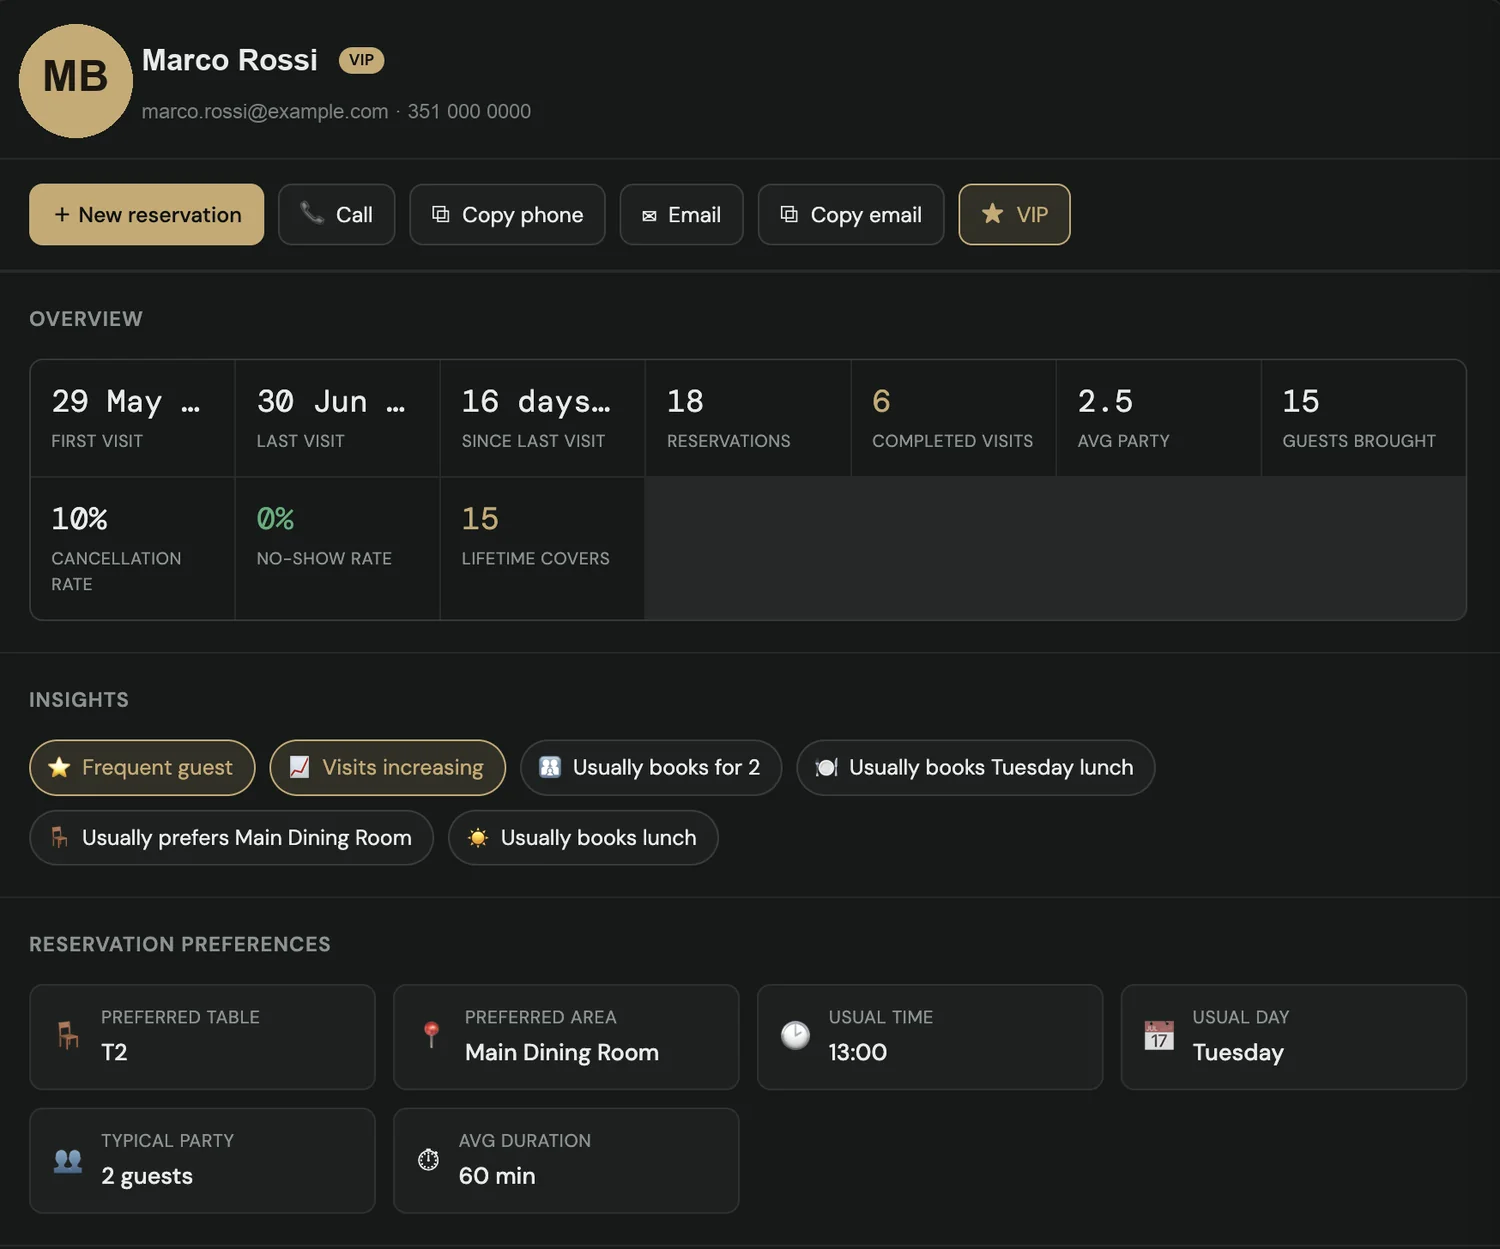
Task: Click pin icon in Preferred Area card
Action: click(431, 1035)
